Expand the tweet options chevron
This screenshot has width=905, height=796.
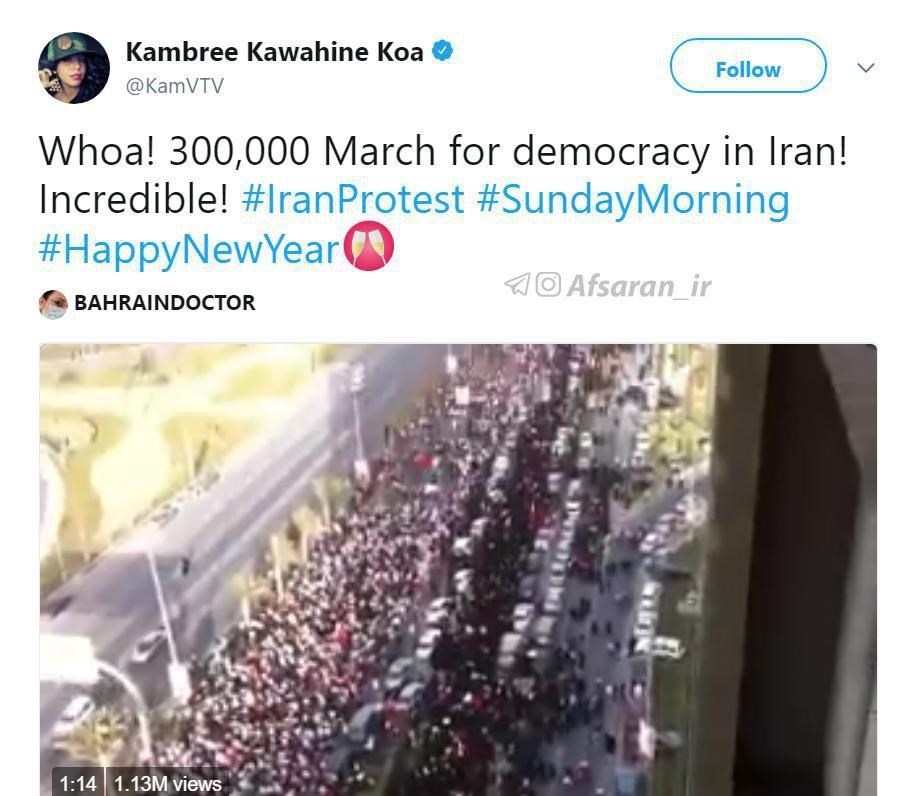(x=866, y=68)
